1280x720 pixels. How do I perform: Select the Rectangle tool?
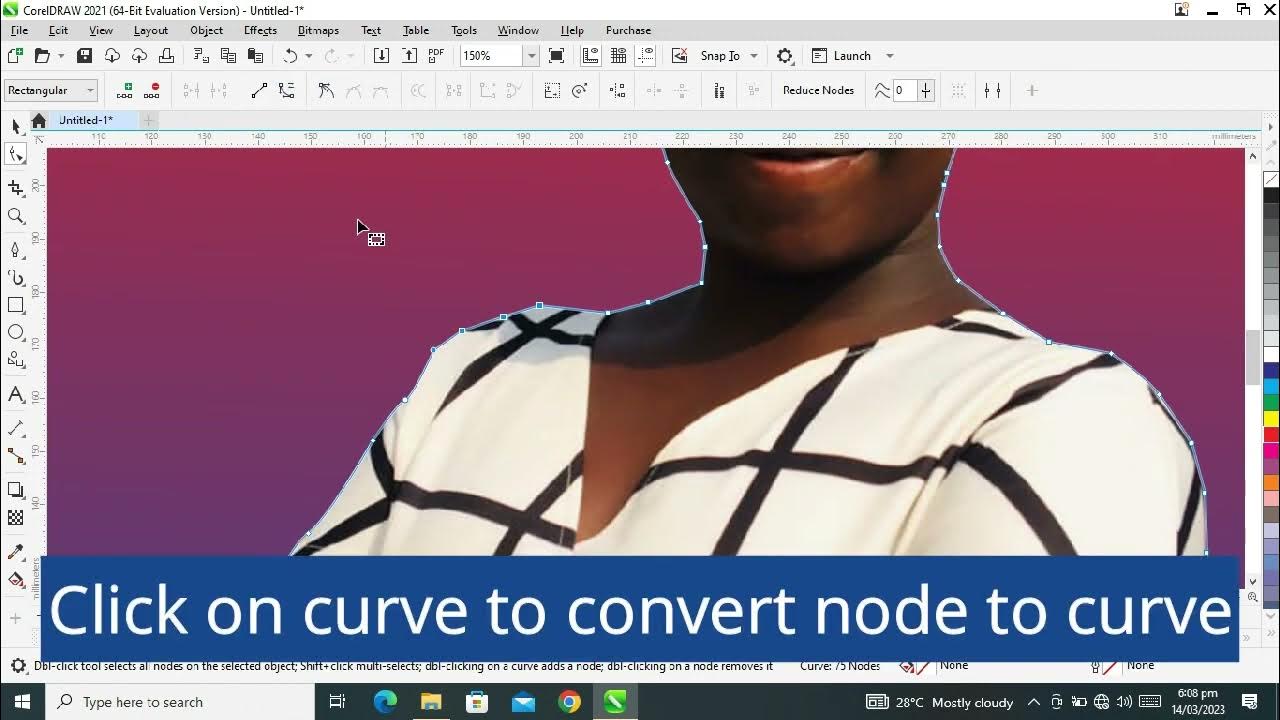14,305
